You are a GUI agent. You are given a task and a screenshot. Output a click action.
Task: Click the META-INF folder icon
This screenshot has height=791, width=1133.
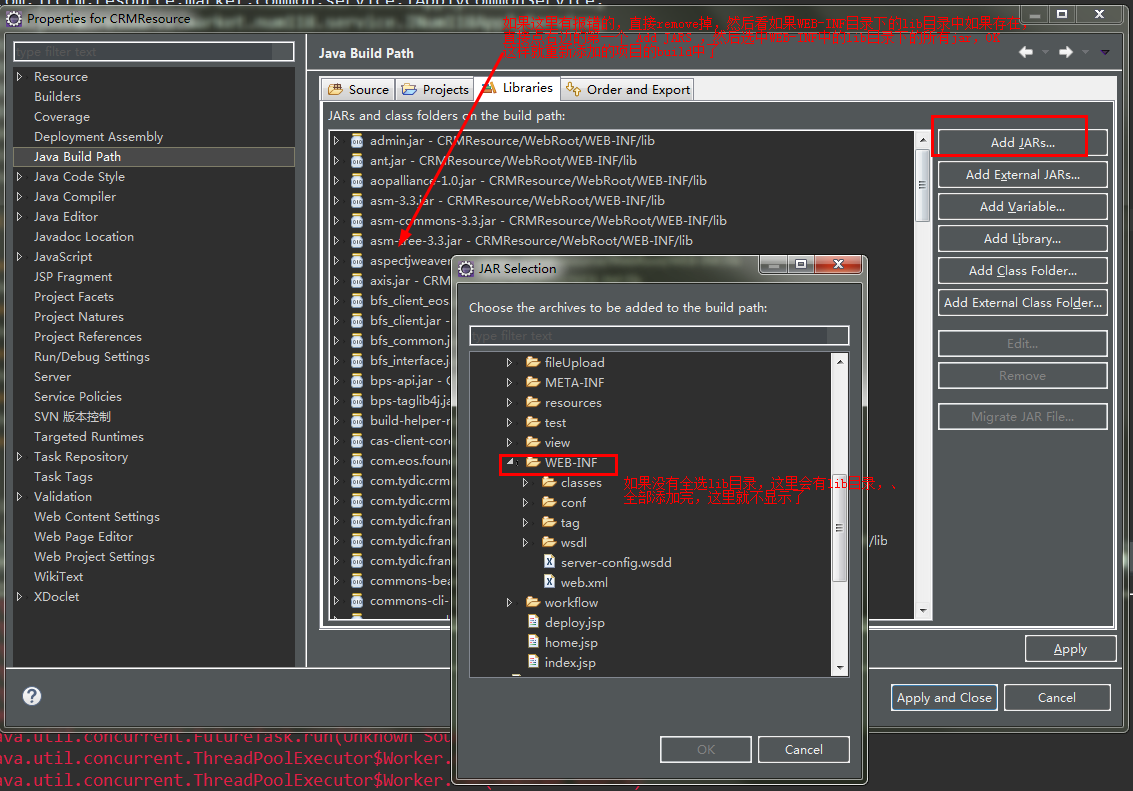coord(533,382)
